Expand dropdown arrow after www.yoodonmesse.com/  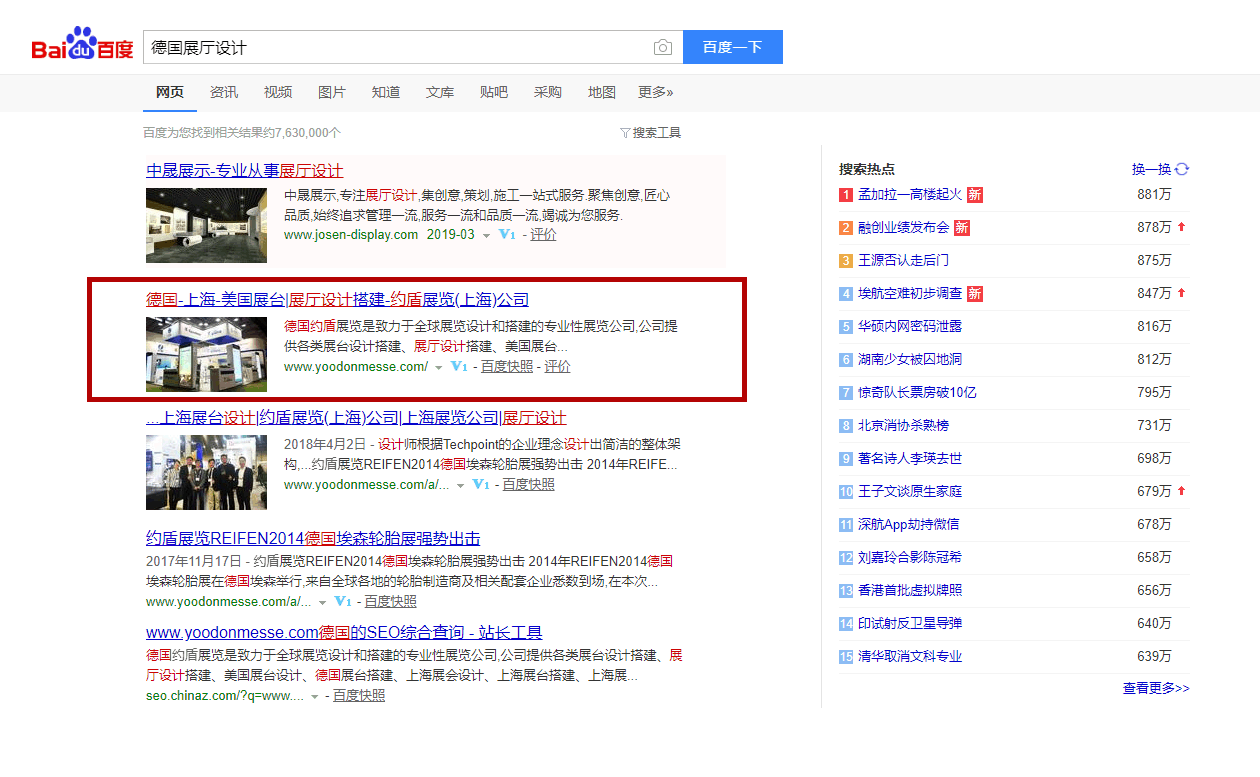tap(438, 368)
